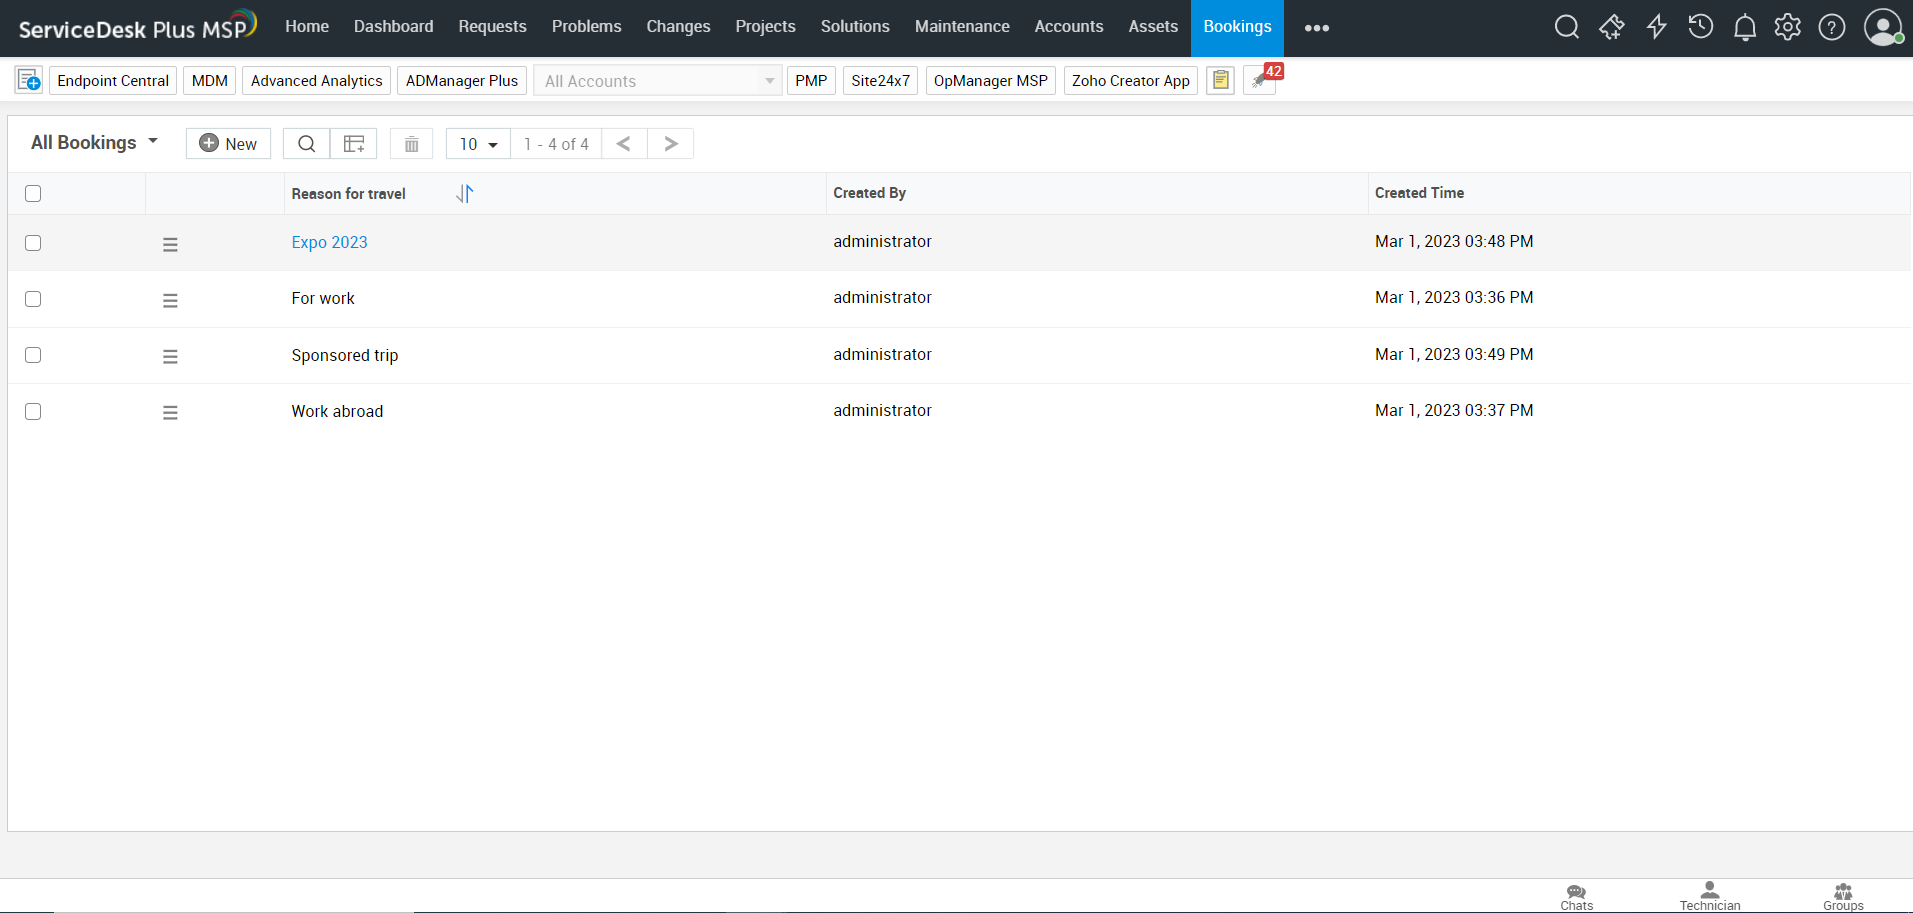Change rows per page from 10

click(x=477, y=143)
